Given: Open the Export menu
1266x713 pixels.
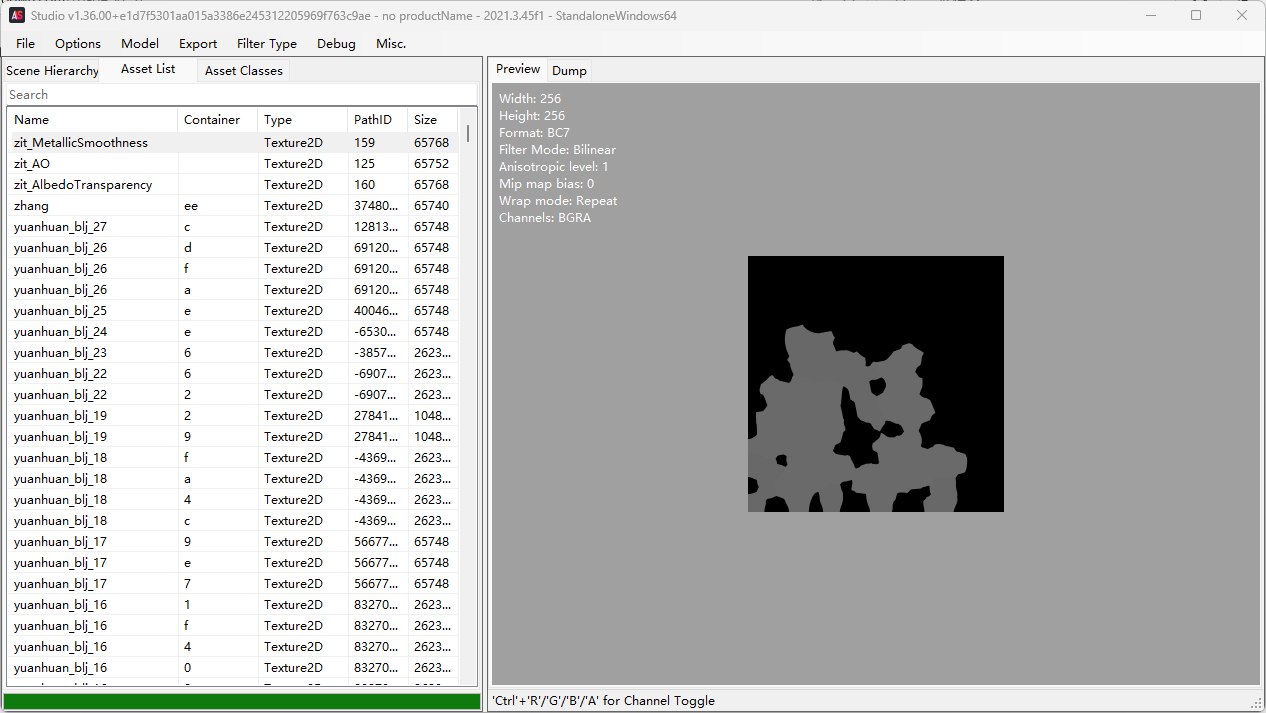Looking at the screenshot, I should [198, 44].
